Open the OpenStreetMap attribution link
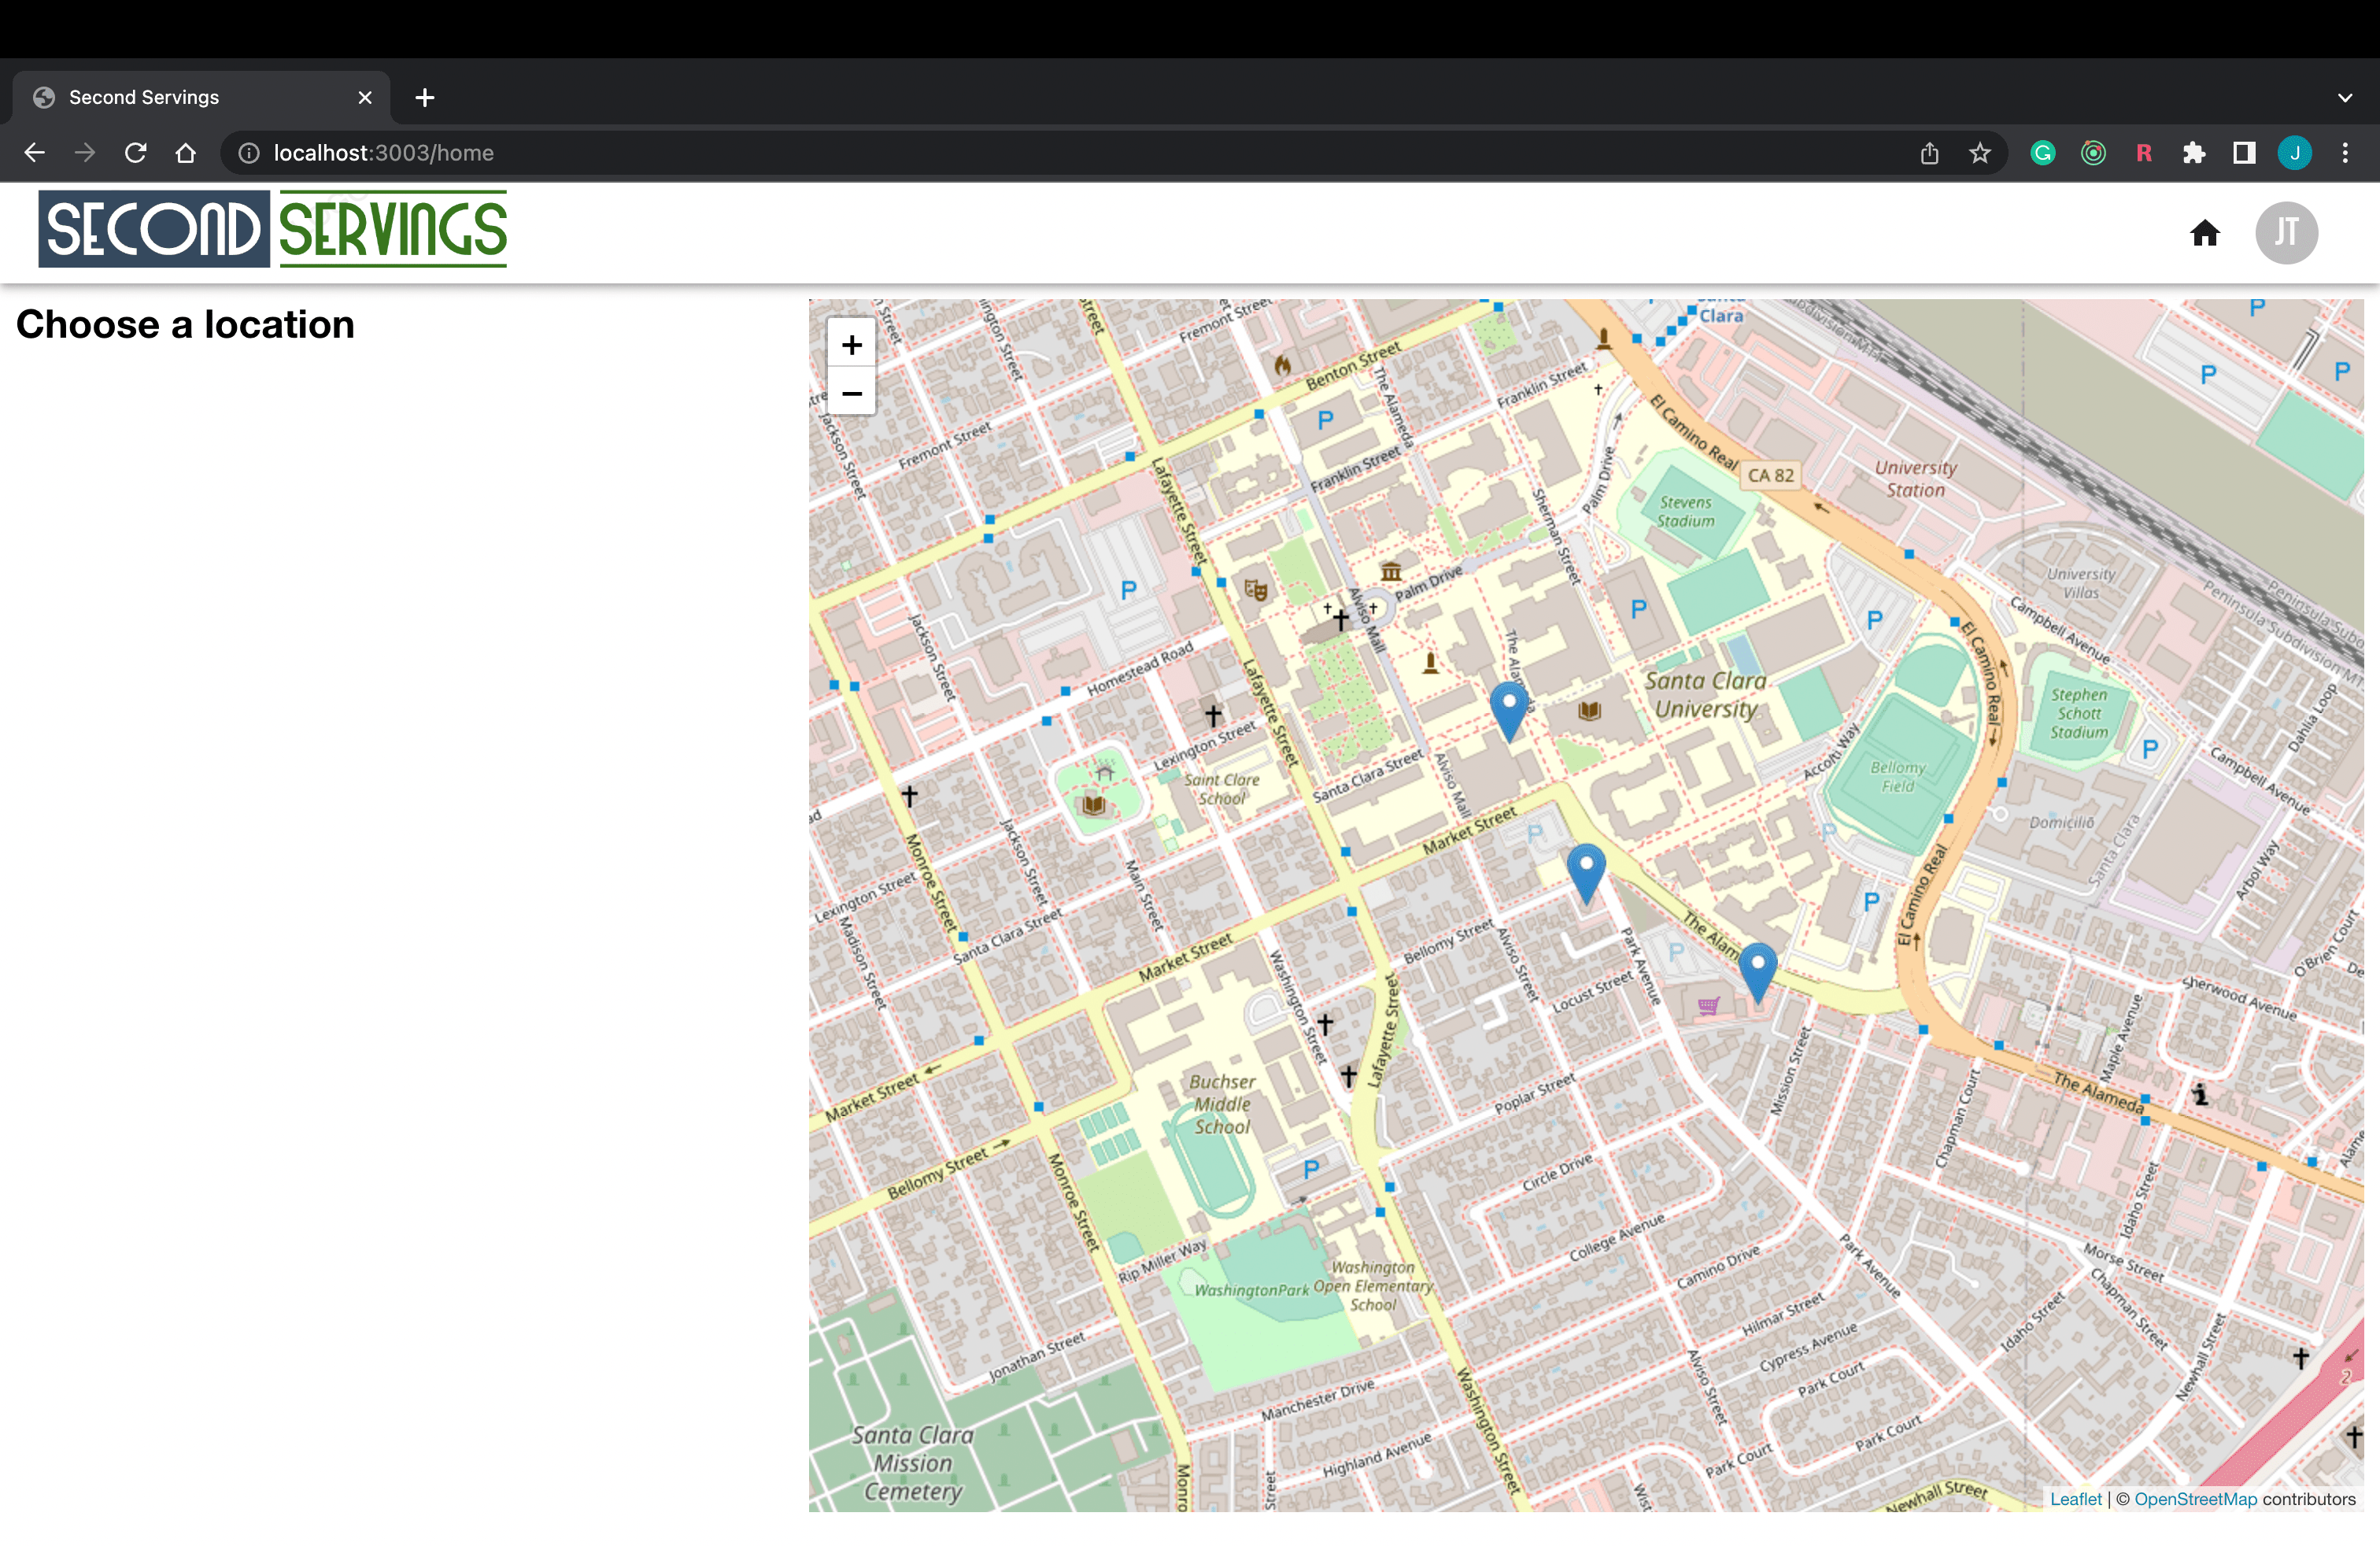 (2195, 1499)
